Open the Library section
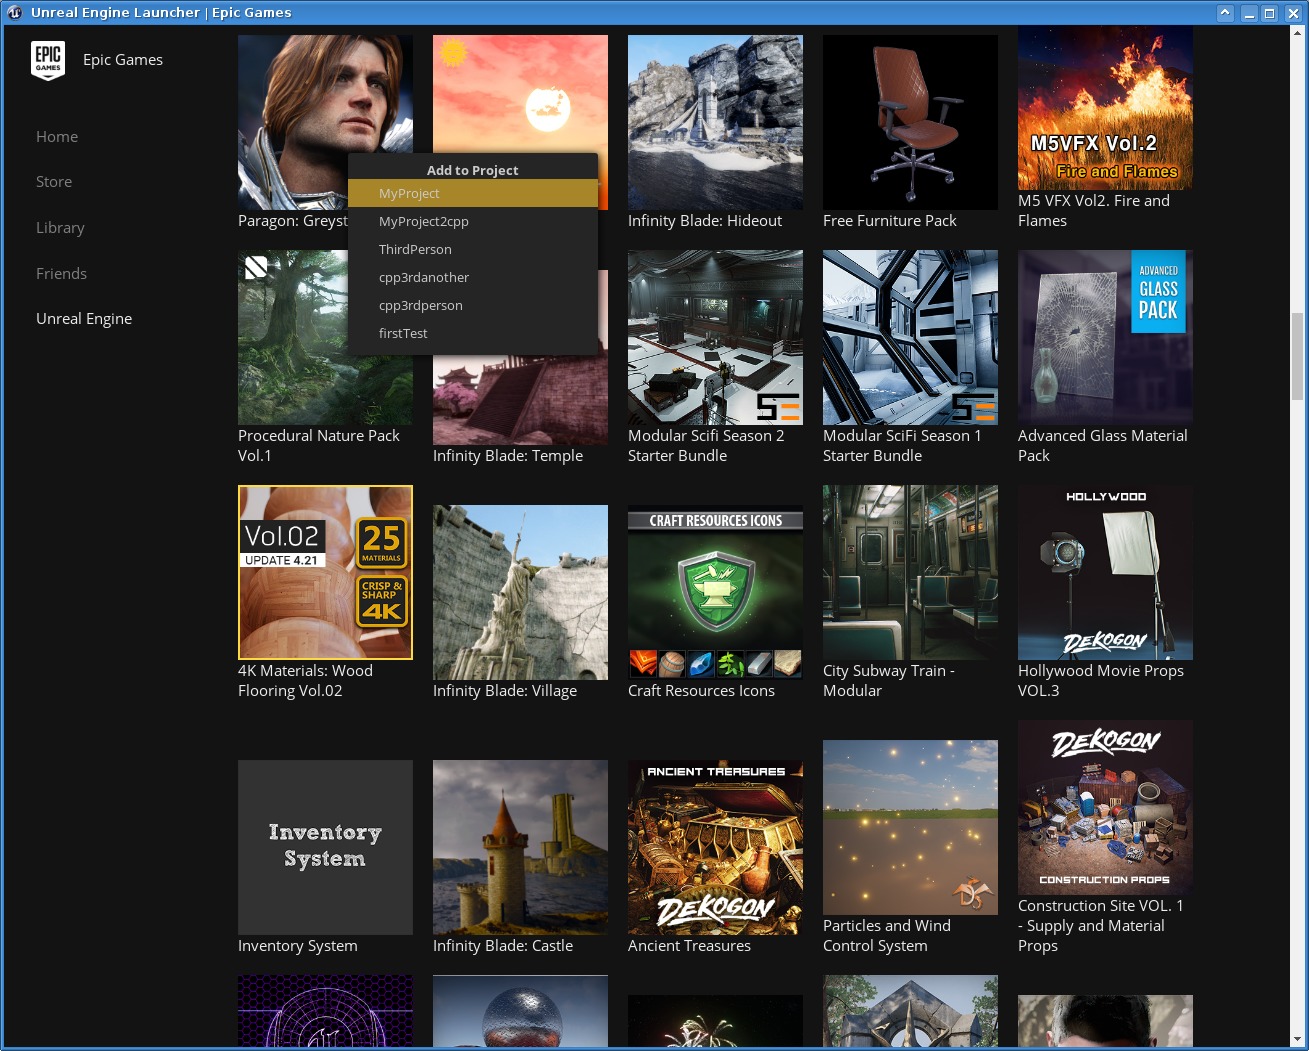This screenshot has height=1051, width=1309. click(60, 228)
